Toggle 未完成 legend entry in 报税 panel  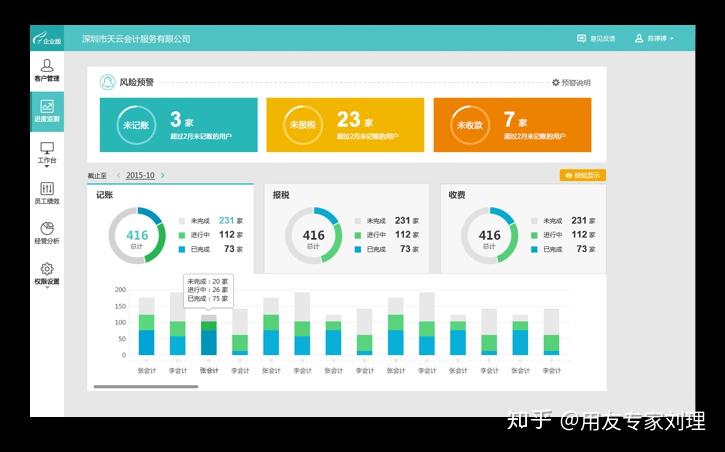(387, 221)
